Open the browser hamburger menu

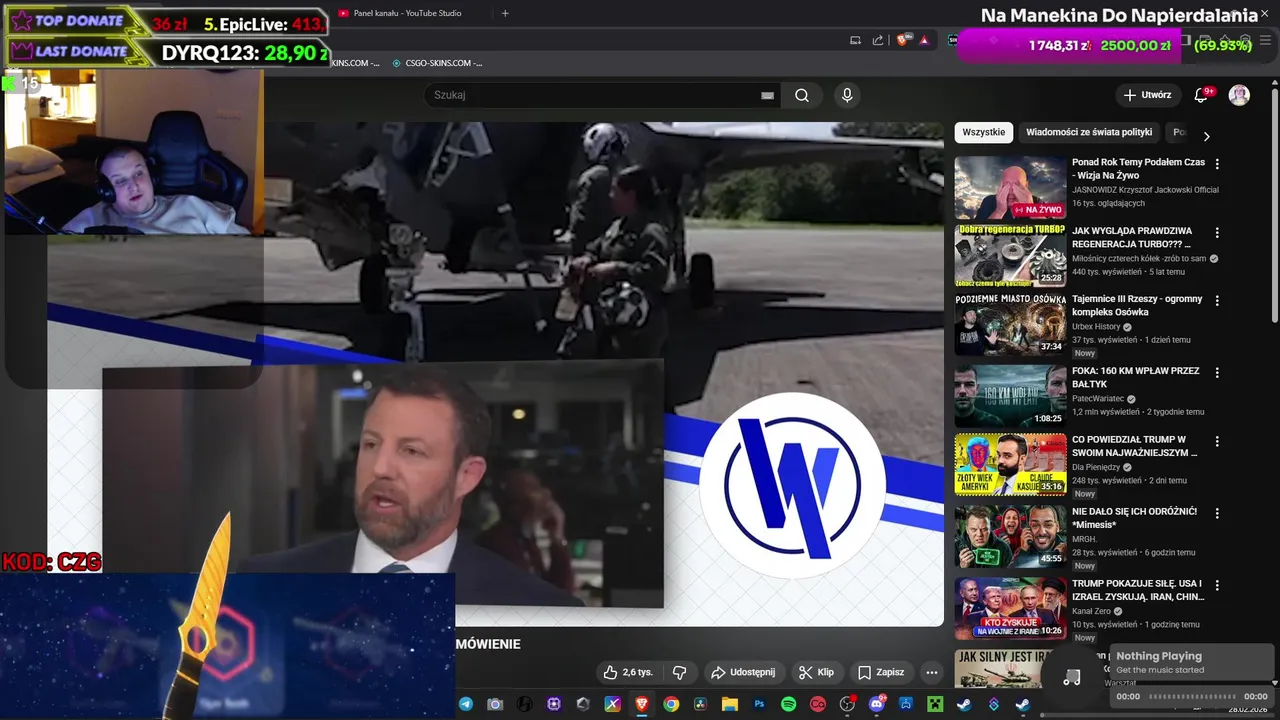(1266, 40)
